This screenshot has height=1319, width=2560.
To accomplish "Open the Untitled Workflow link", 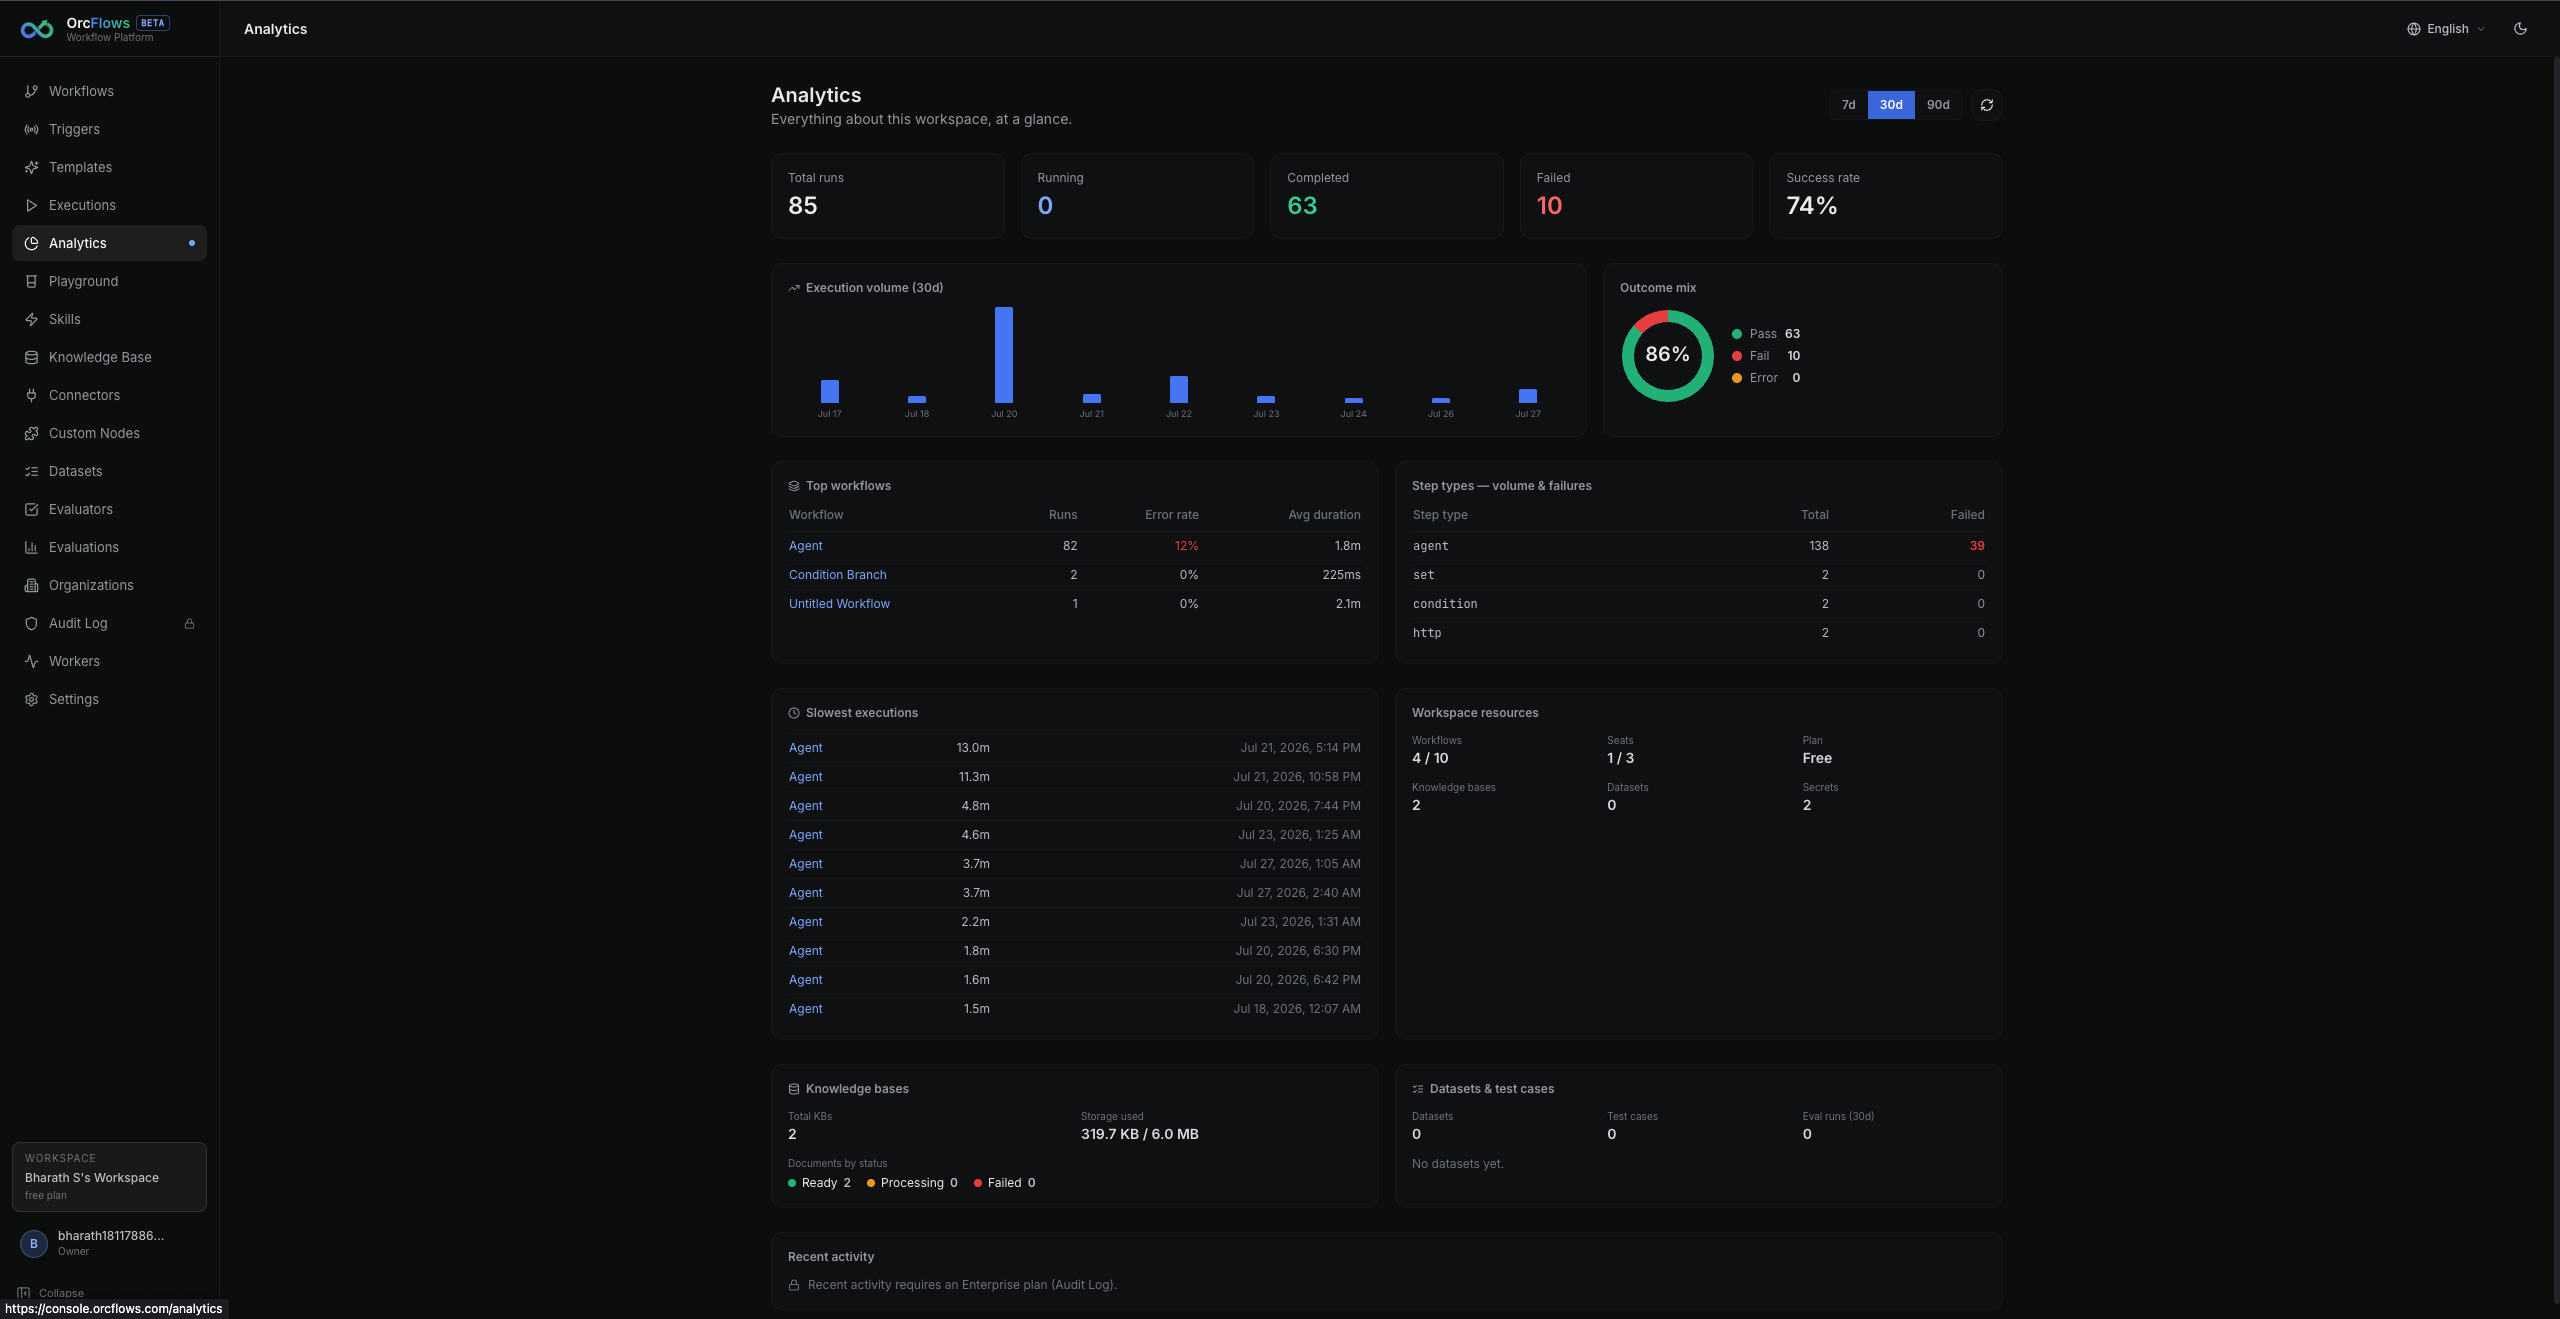I will [839, 604].
